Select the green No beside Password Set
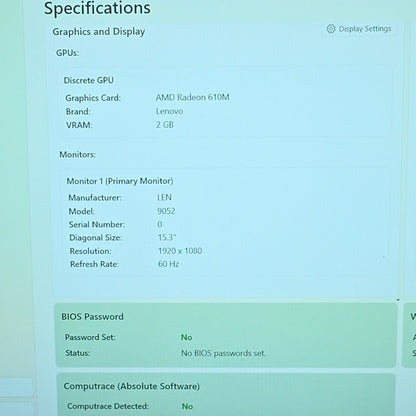This screenshot has height=416, width=416. point(187,337)
